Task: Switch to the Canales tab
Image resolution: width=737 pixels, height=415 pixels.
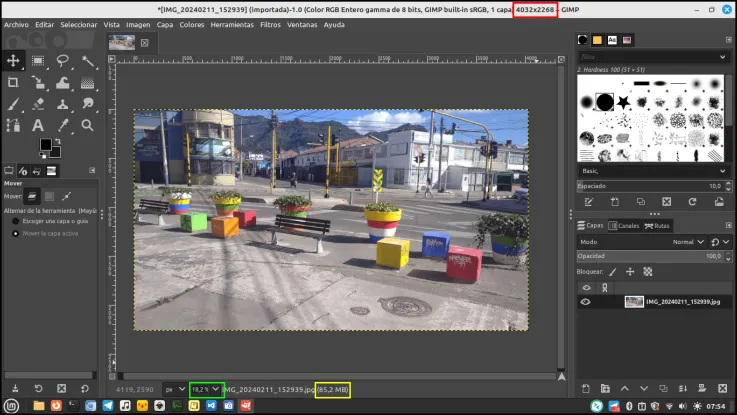Action: pyautogui.click(x=624, y=226)
